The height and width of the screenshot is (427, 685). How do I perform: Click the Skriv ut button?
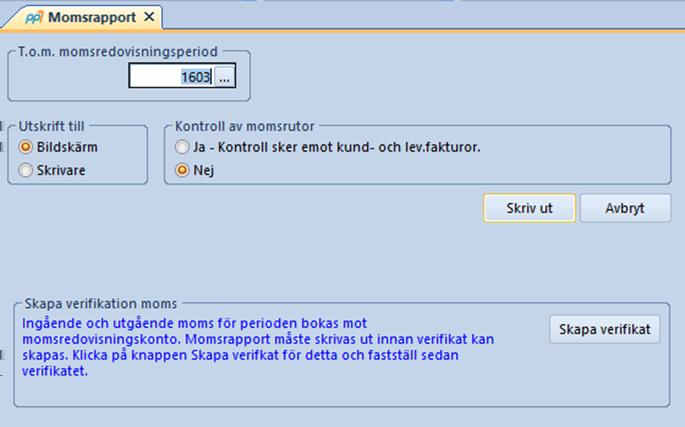tap(529, 208)
